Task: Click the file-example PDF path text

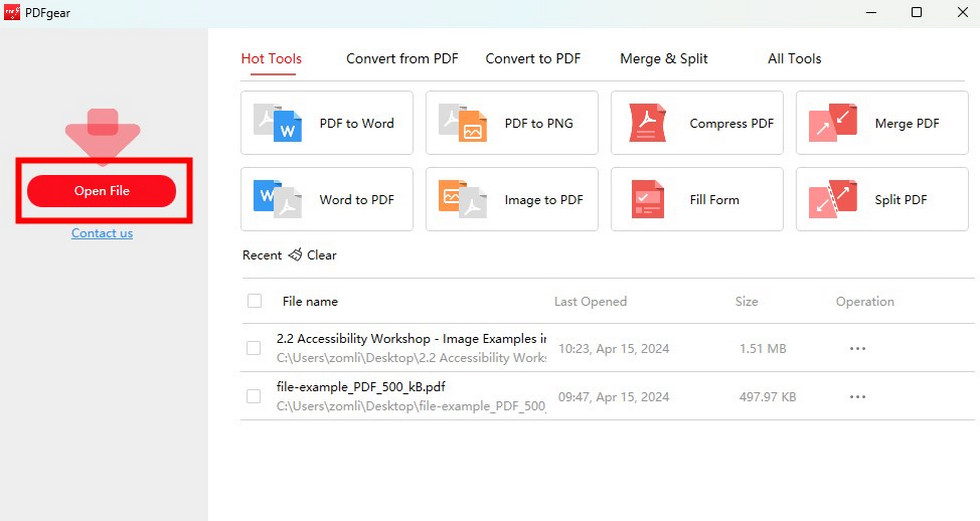Action: [x=411, y=406]
